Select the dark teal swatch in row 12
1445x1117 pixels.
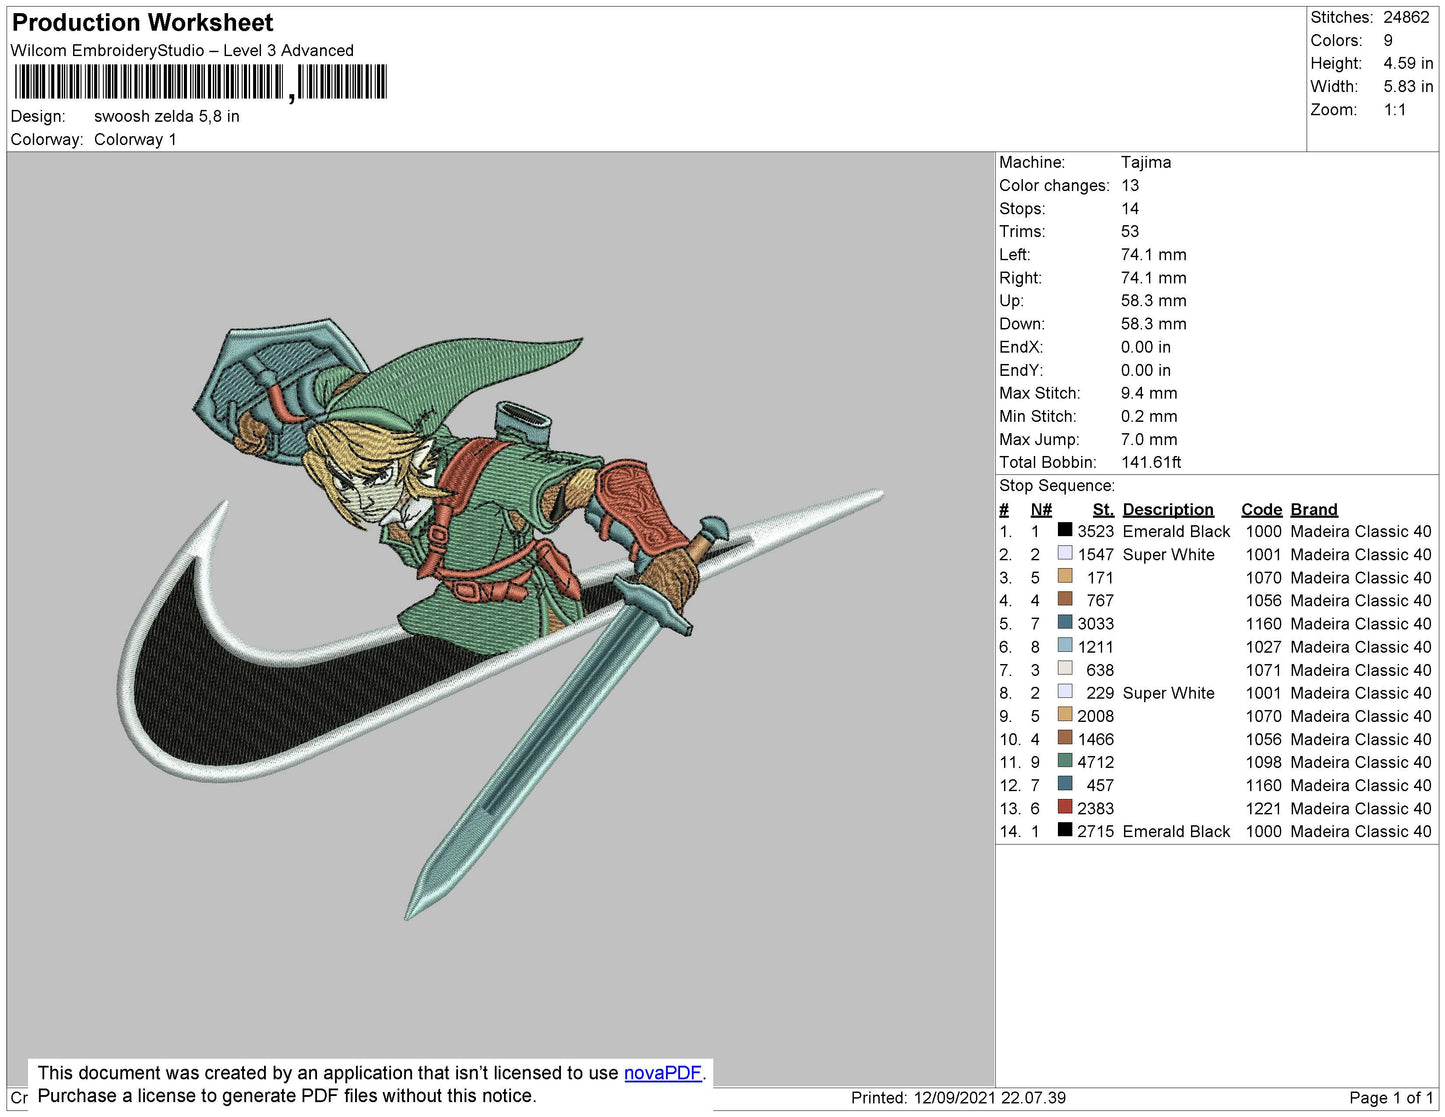coord(1065,785)
